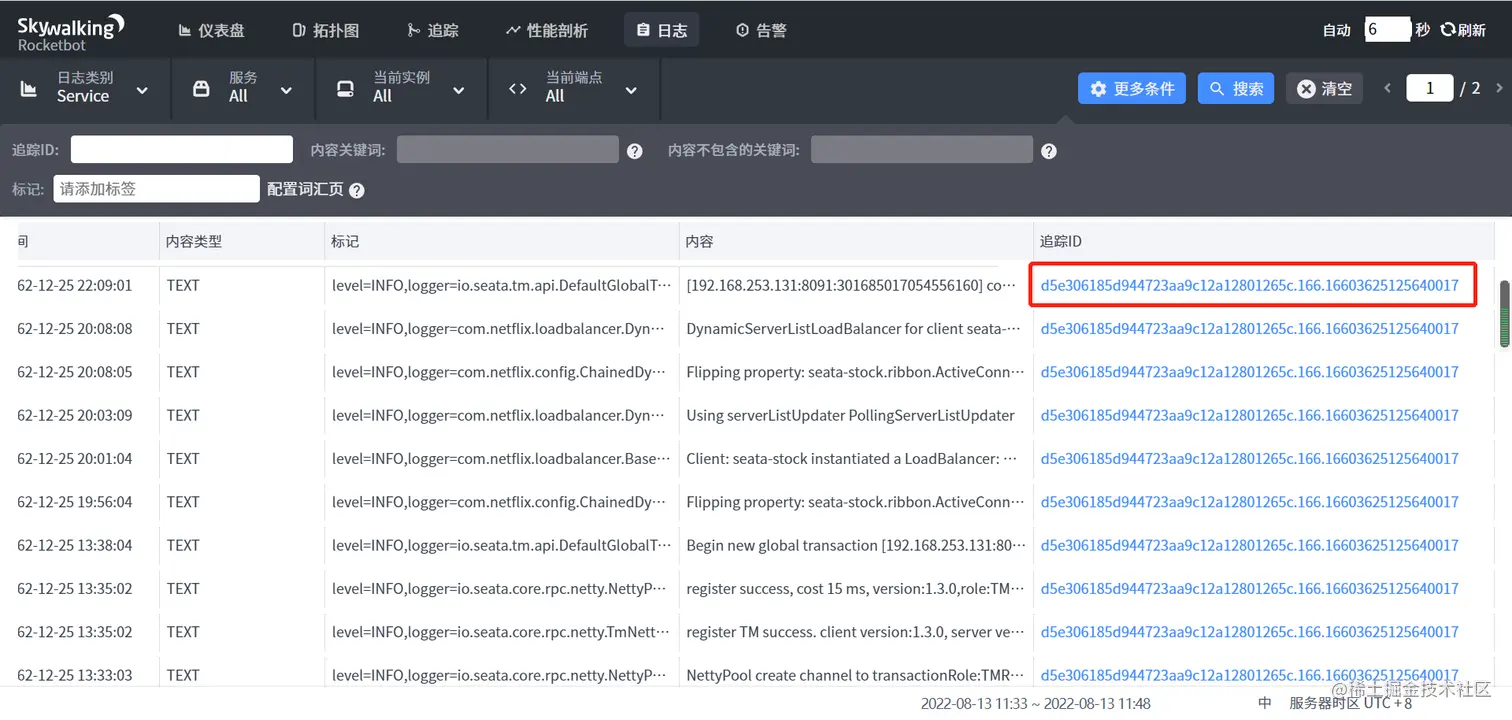Click the 搜索 search button

coord(1236,88)
